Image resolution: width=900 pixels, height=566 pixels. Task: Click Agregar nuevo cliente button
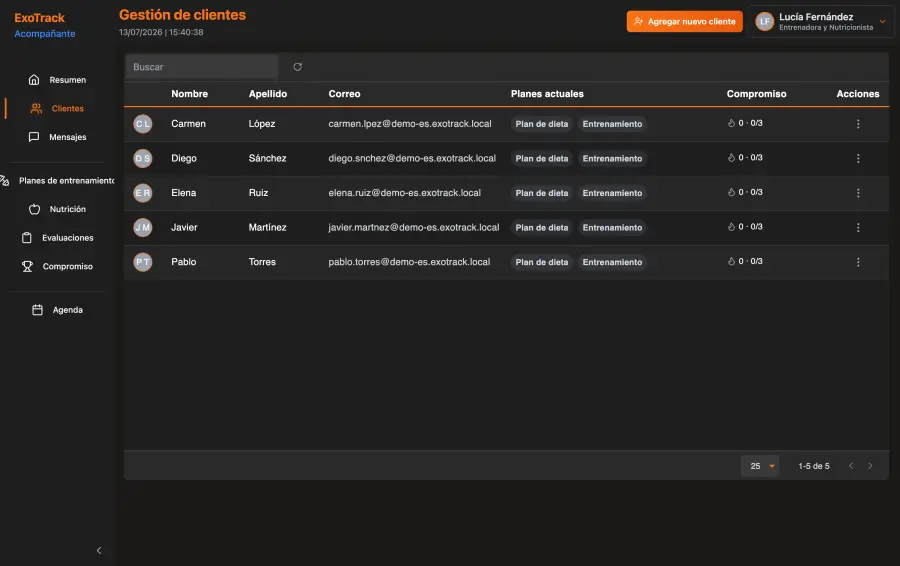coord(684,22)
